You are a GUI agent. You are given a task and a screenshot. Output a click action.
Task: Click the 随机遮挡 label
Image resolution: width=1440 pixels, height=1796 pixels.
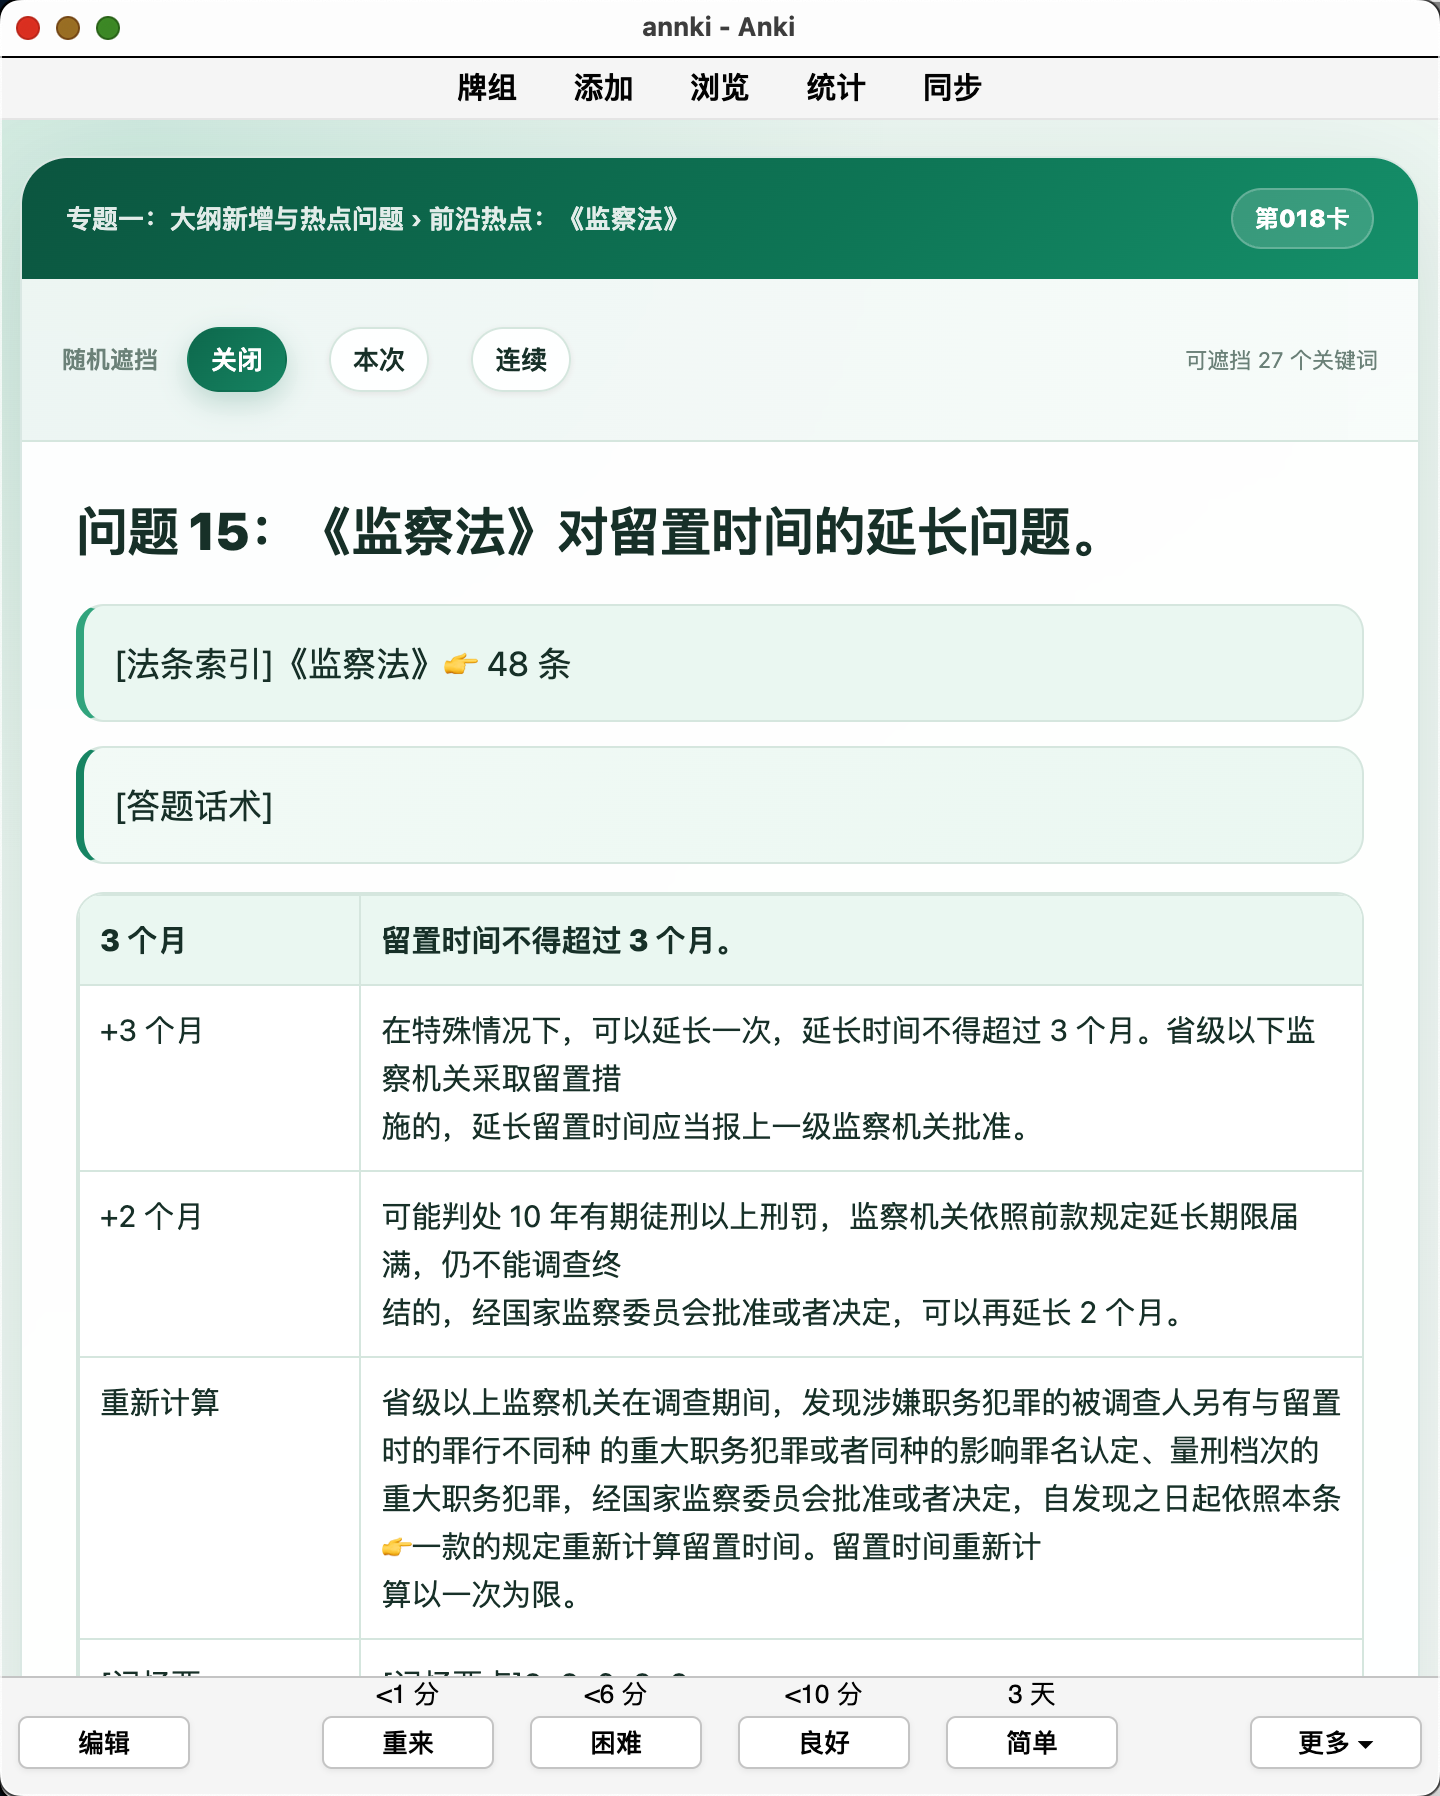pyautogui.click(x=110, y=360)
